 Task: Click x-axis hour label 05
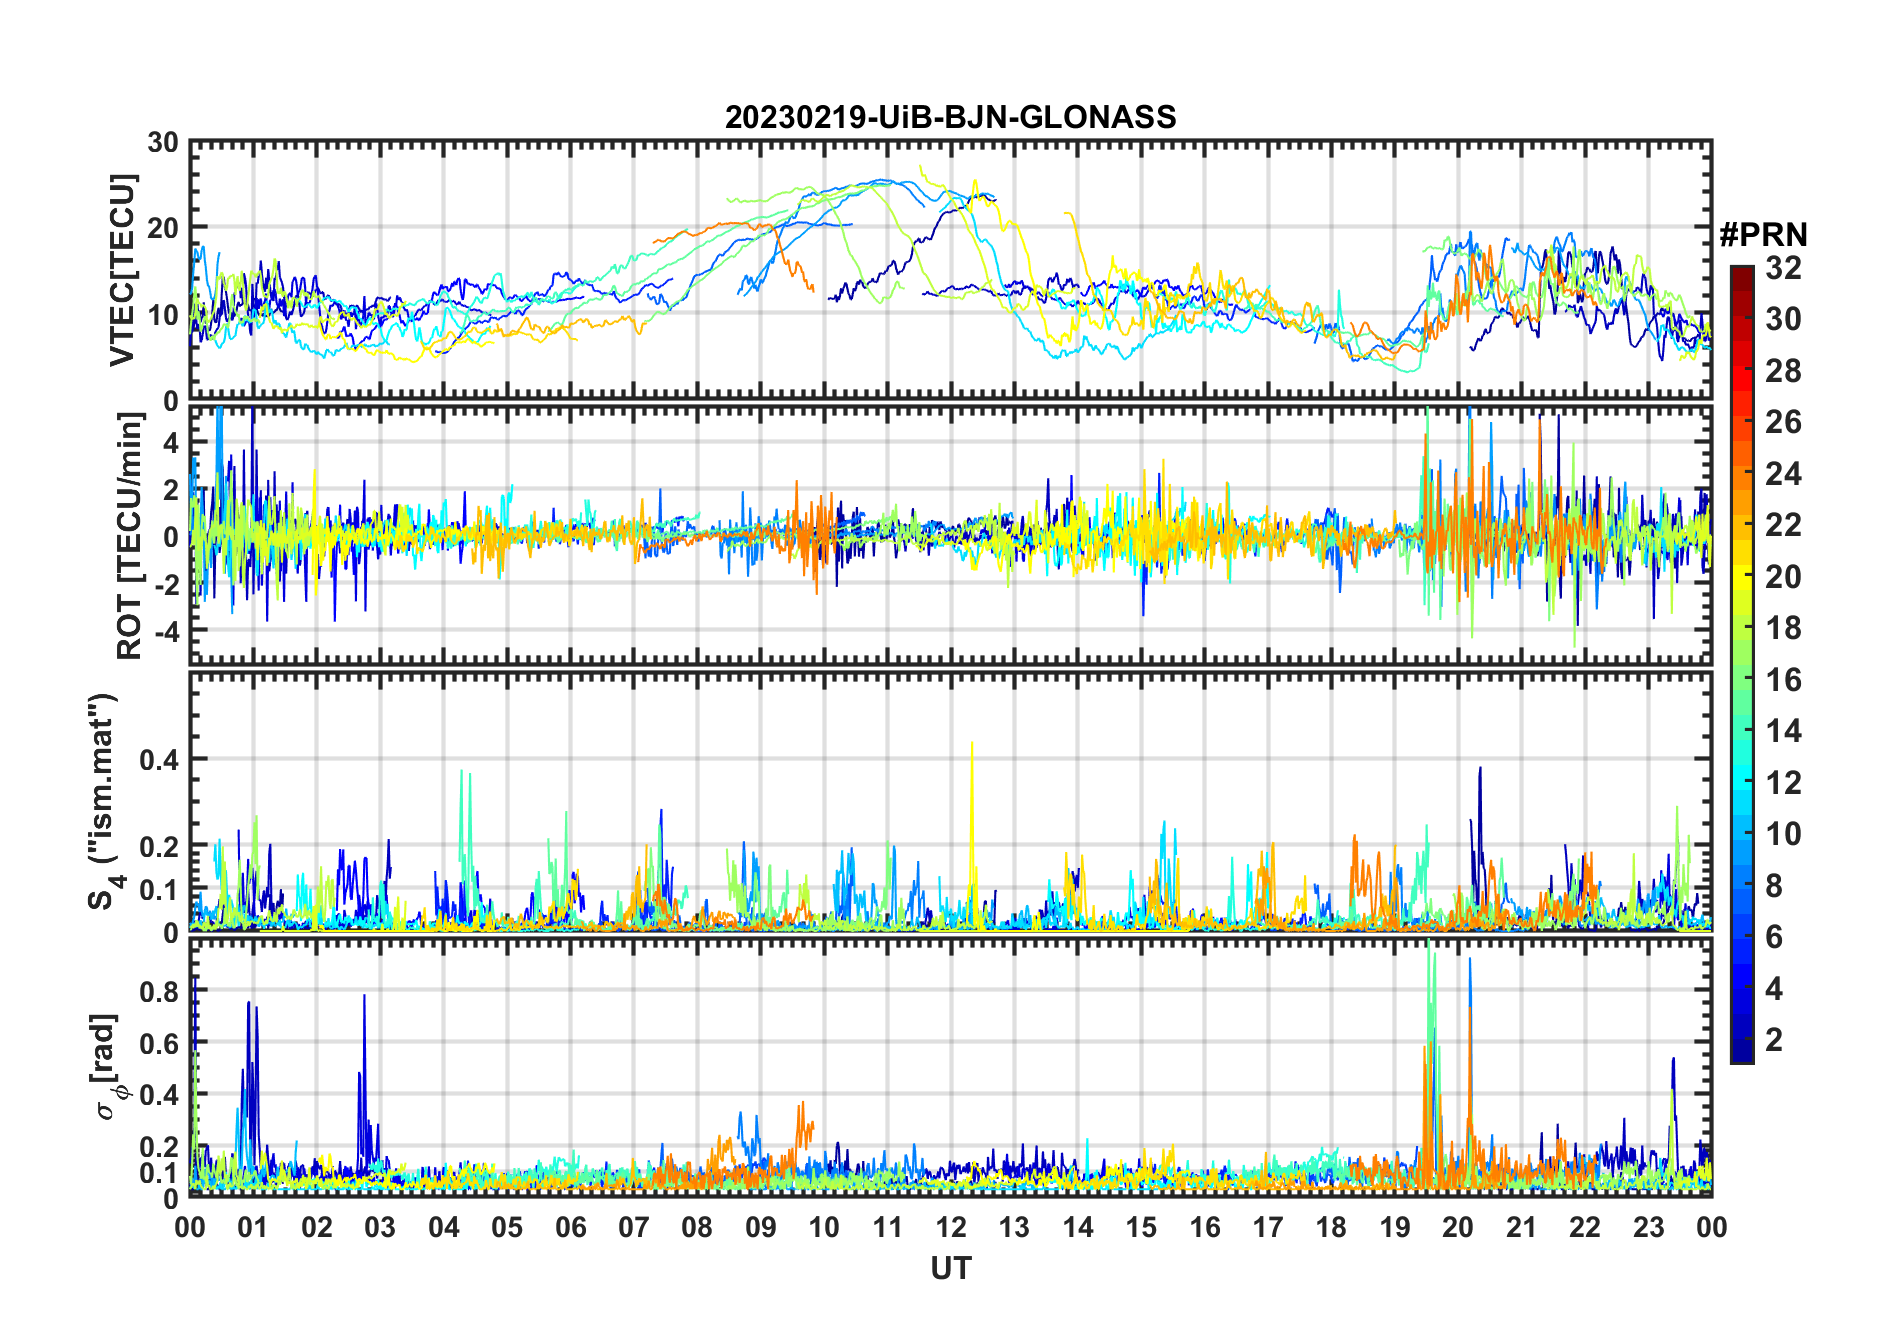click(x=507, y=1228)
